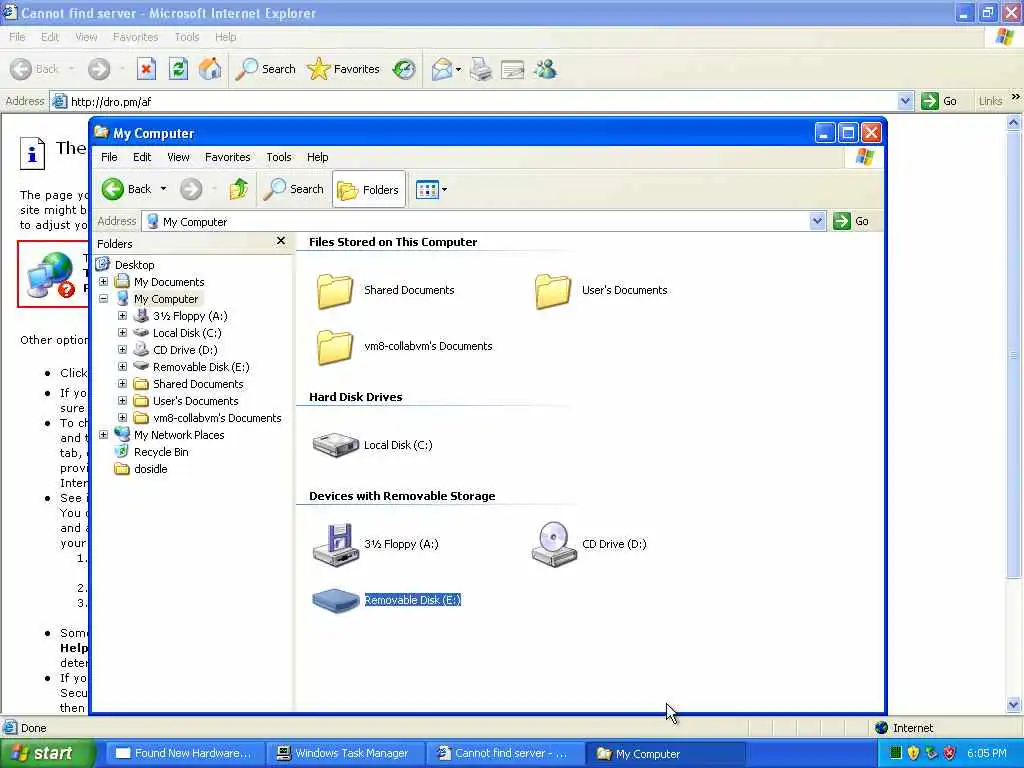The width and height of the screenshot is (1024, 768).
Task: Open Tools menu in My Computer
Action: [x=278, y=157]
